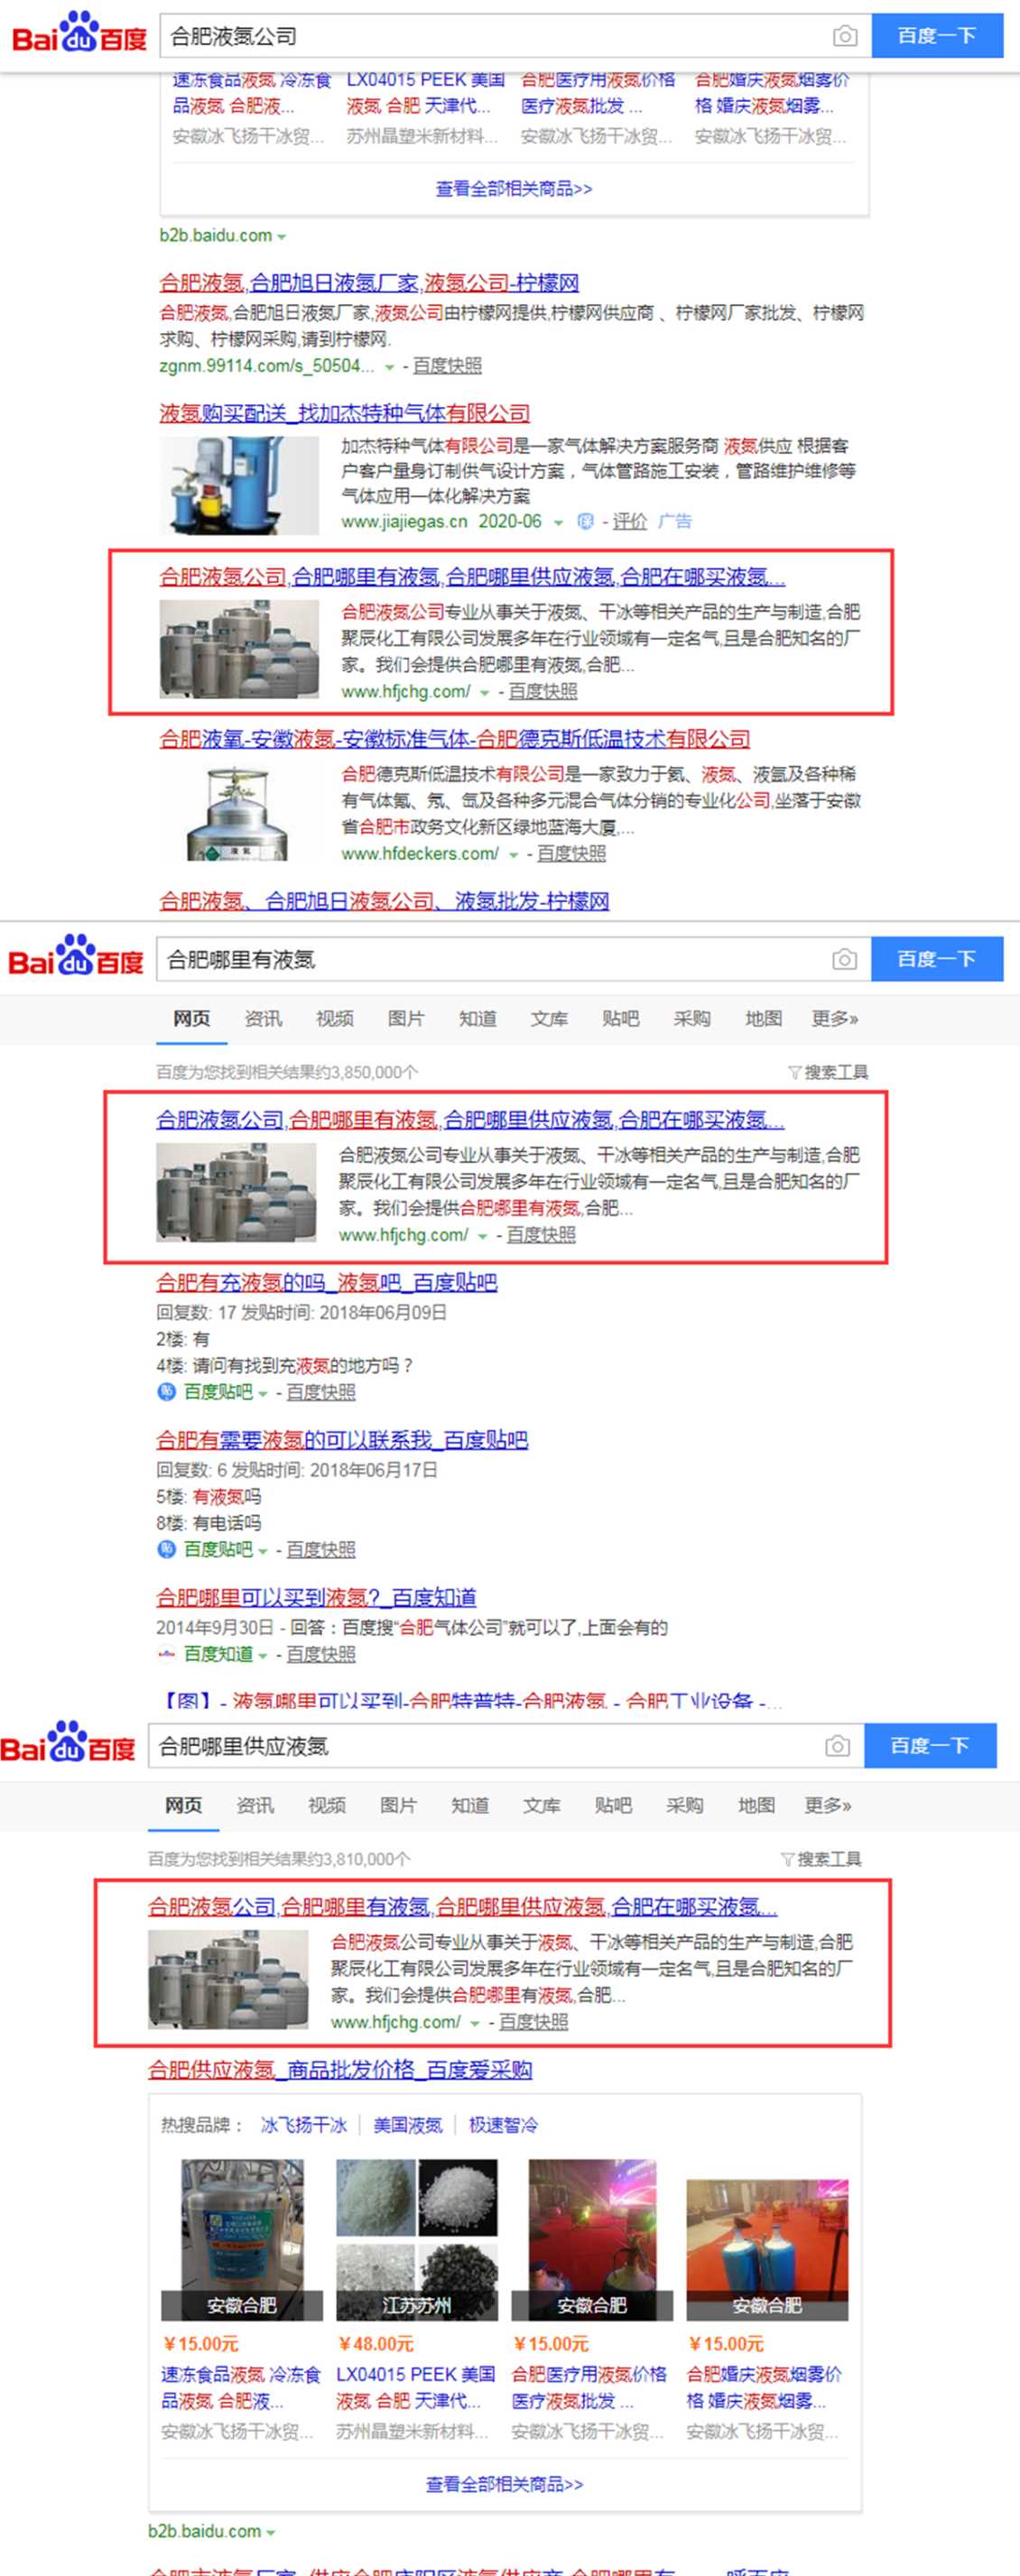Viewport: 1020px width, 2576px height.
Task: Click price text ¥48.00元
Action: [x=376, y=2343]
